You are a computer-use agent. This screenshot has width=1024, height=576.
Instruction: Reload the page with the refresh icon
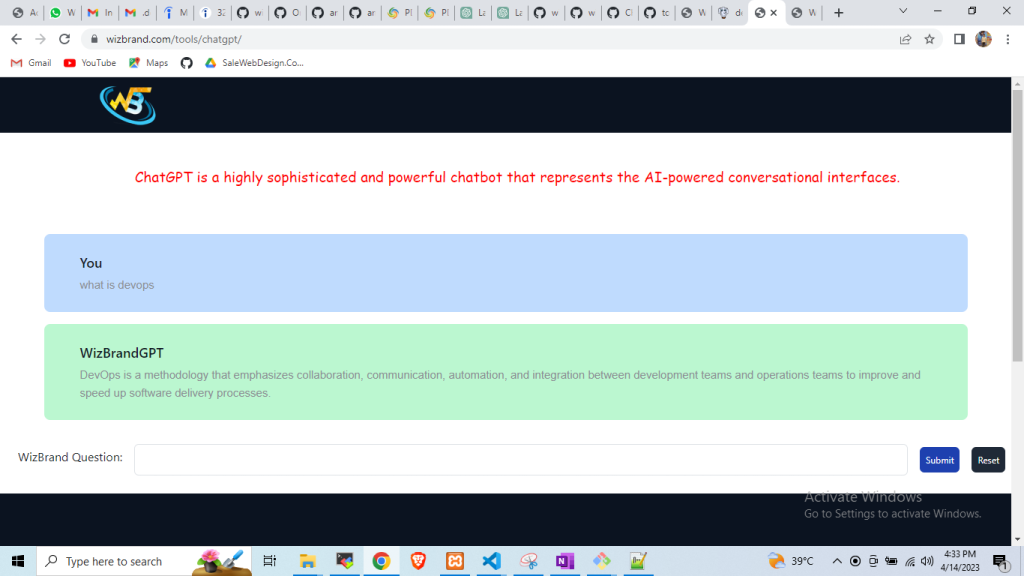[x=65, y=39]
